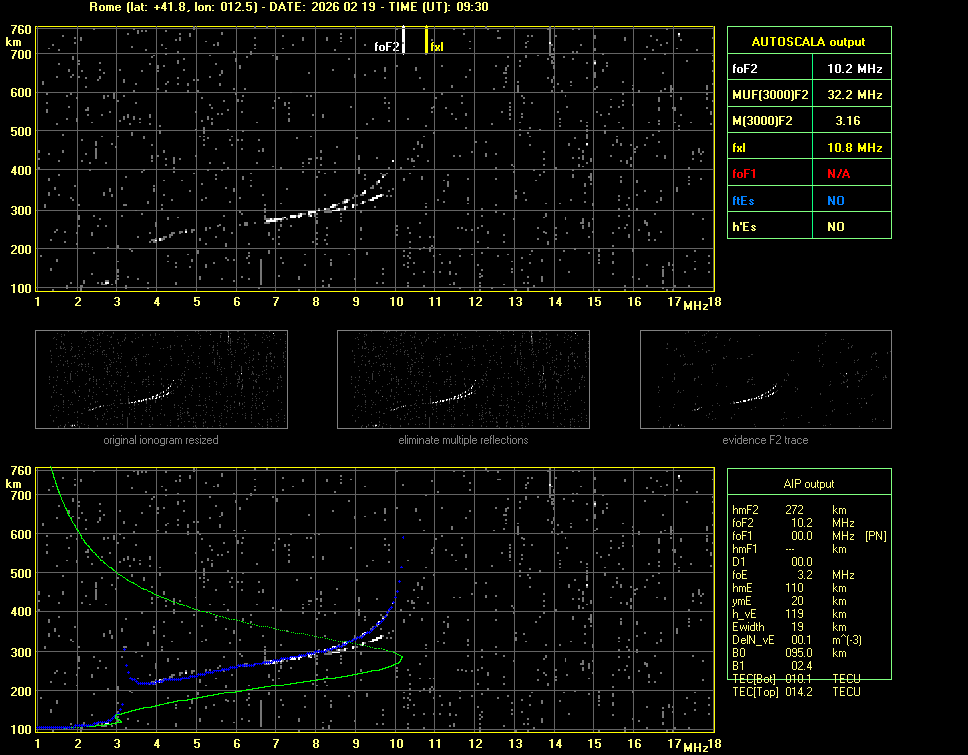Image resolution: width=968 pixels, height=755 pixels.
Task: Open the 'evidence F2 trace' thumbnail
Action: [765, 380]
